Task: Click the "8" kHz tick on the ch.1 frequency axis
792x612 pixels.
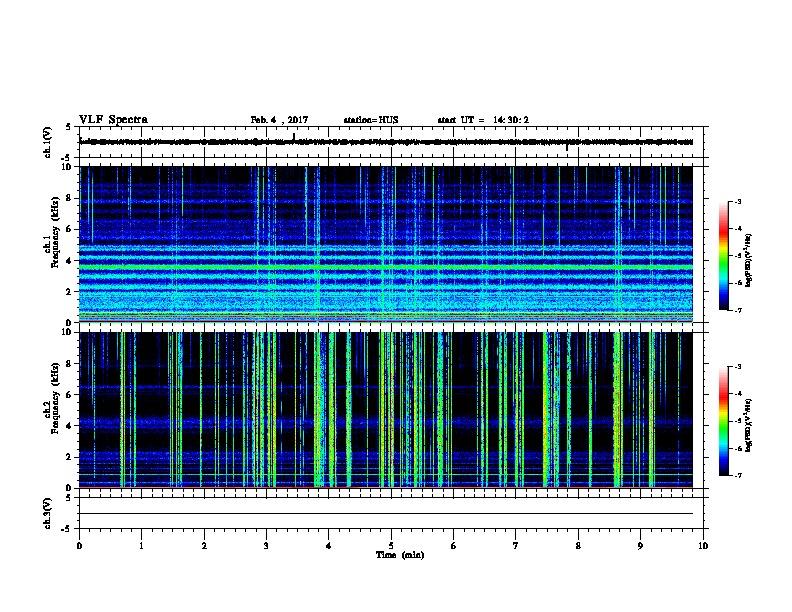Action: tap(69, 198)
